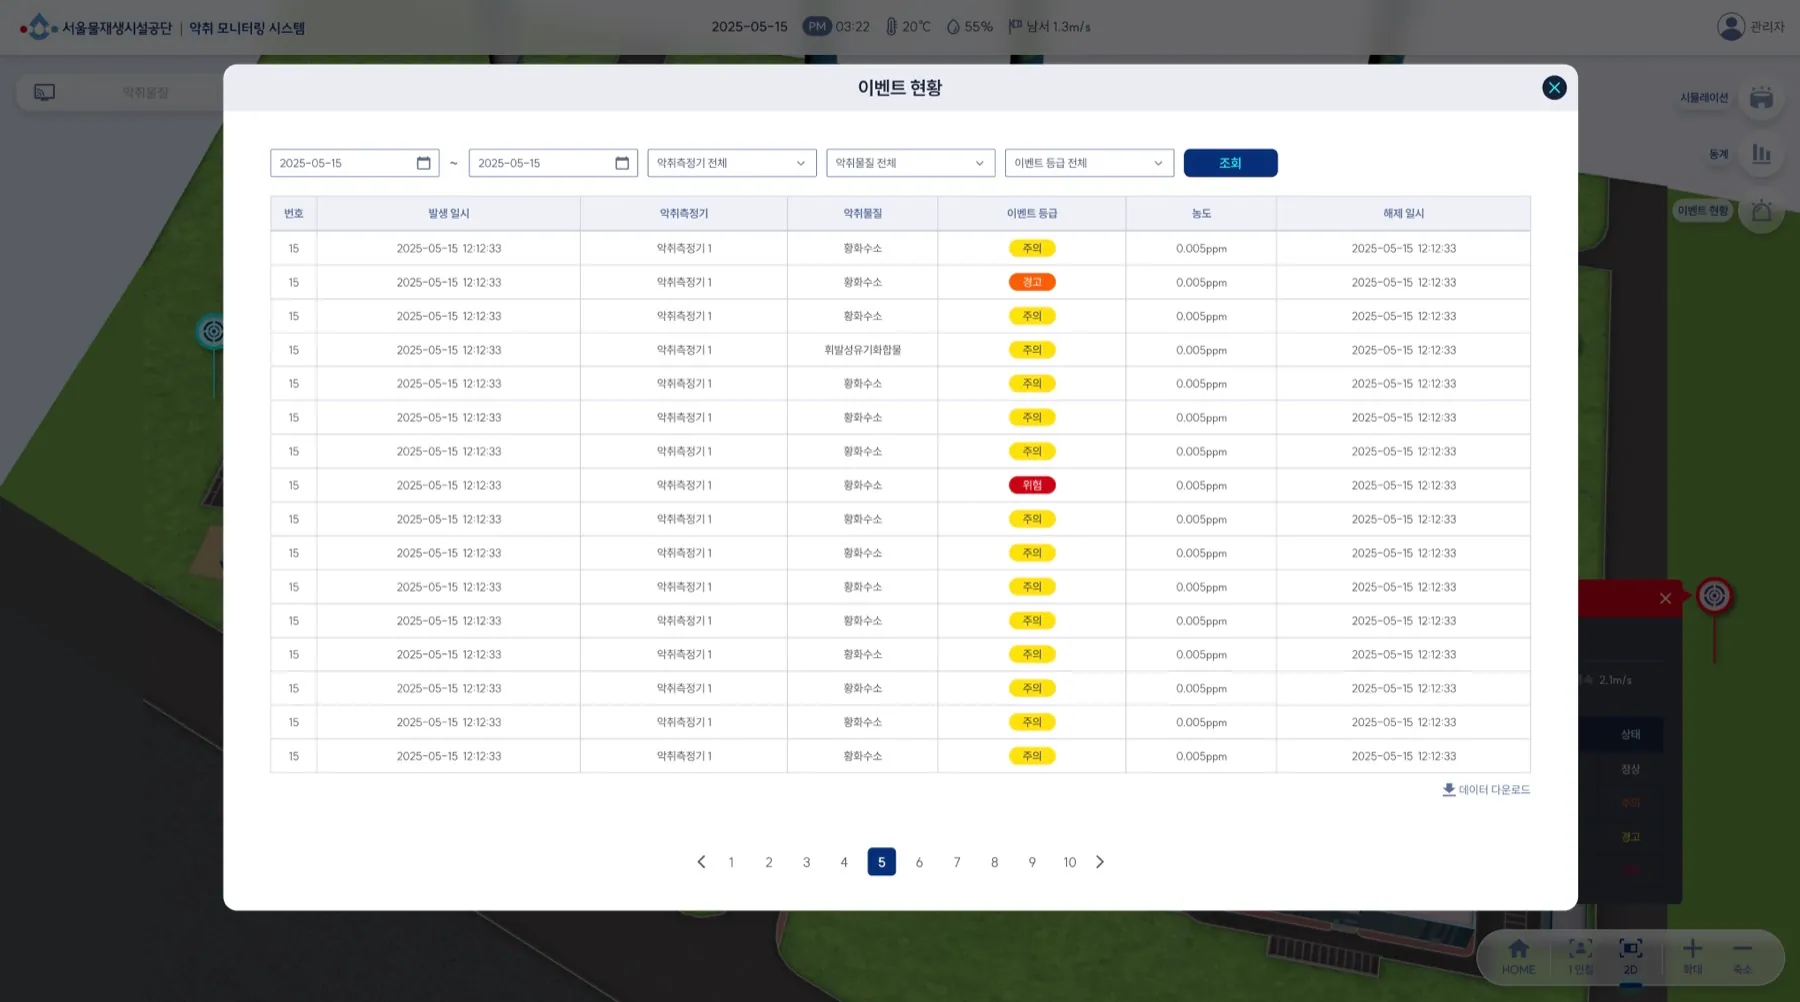Expand 악취물질 전체 dropdown
Screen dimensions: 1800x1002
pyautogui.click(x=910, y=163)
